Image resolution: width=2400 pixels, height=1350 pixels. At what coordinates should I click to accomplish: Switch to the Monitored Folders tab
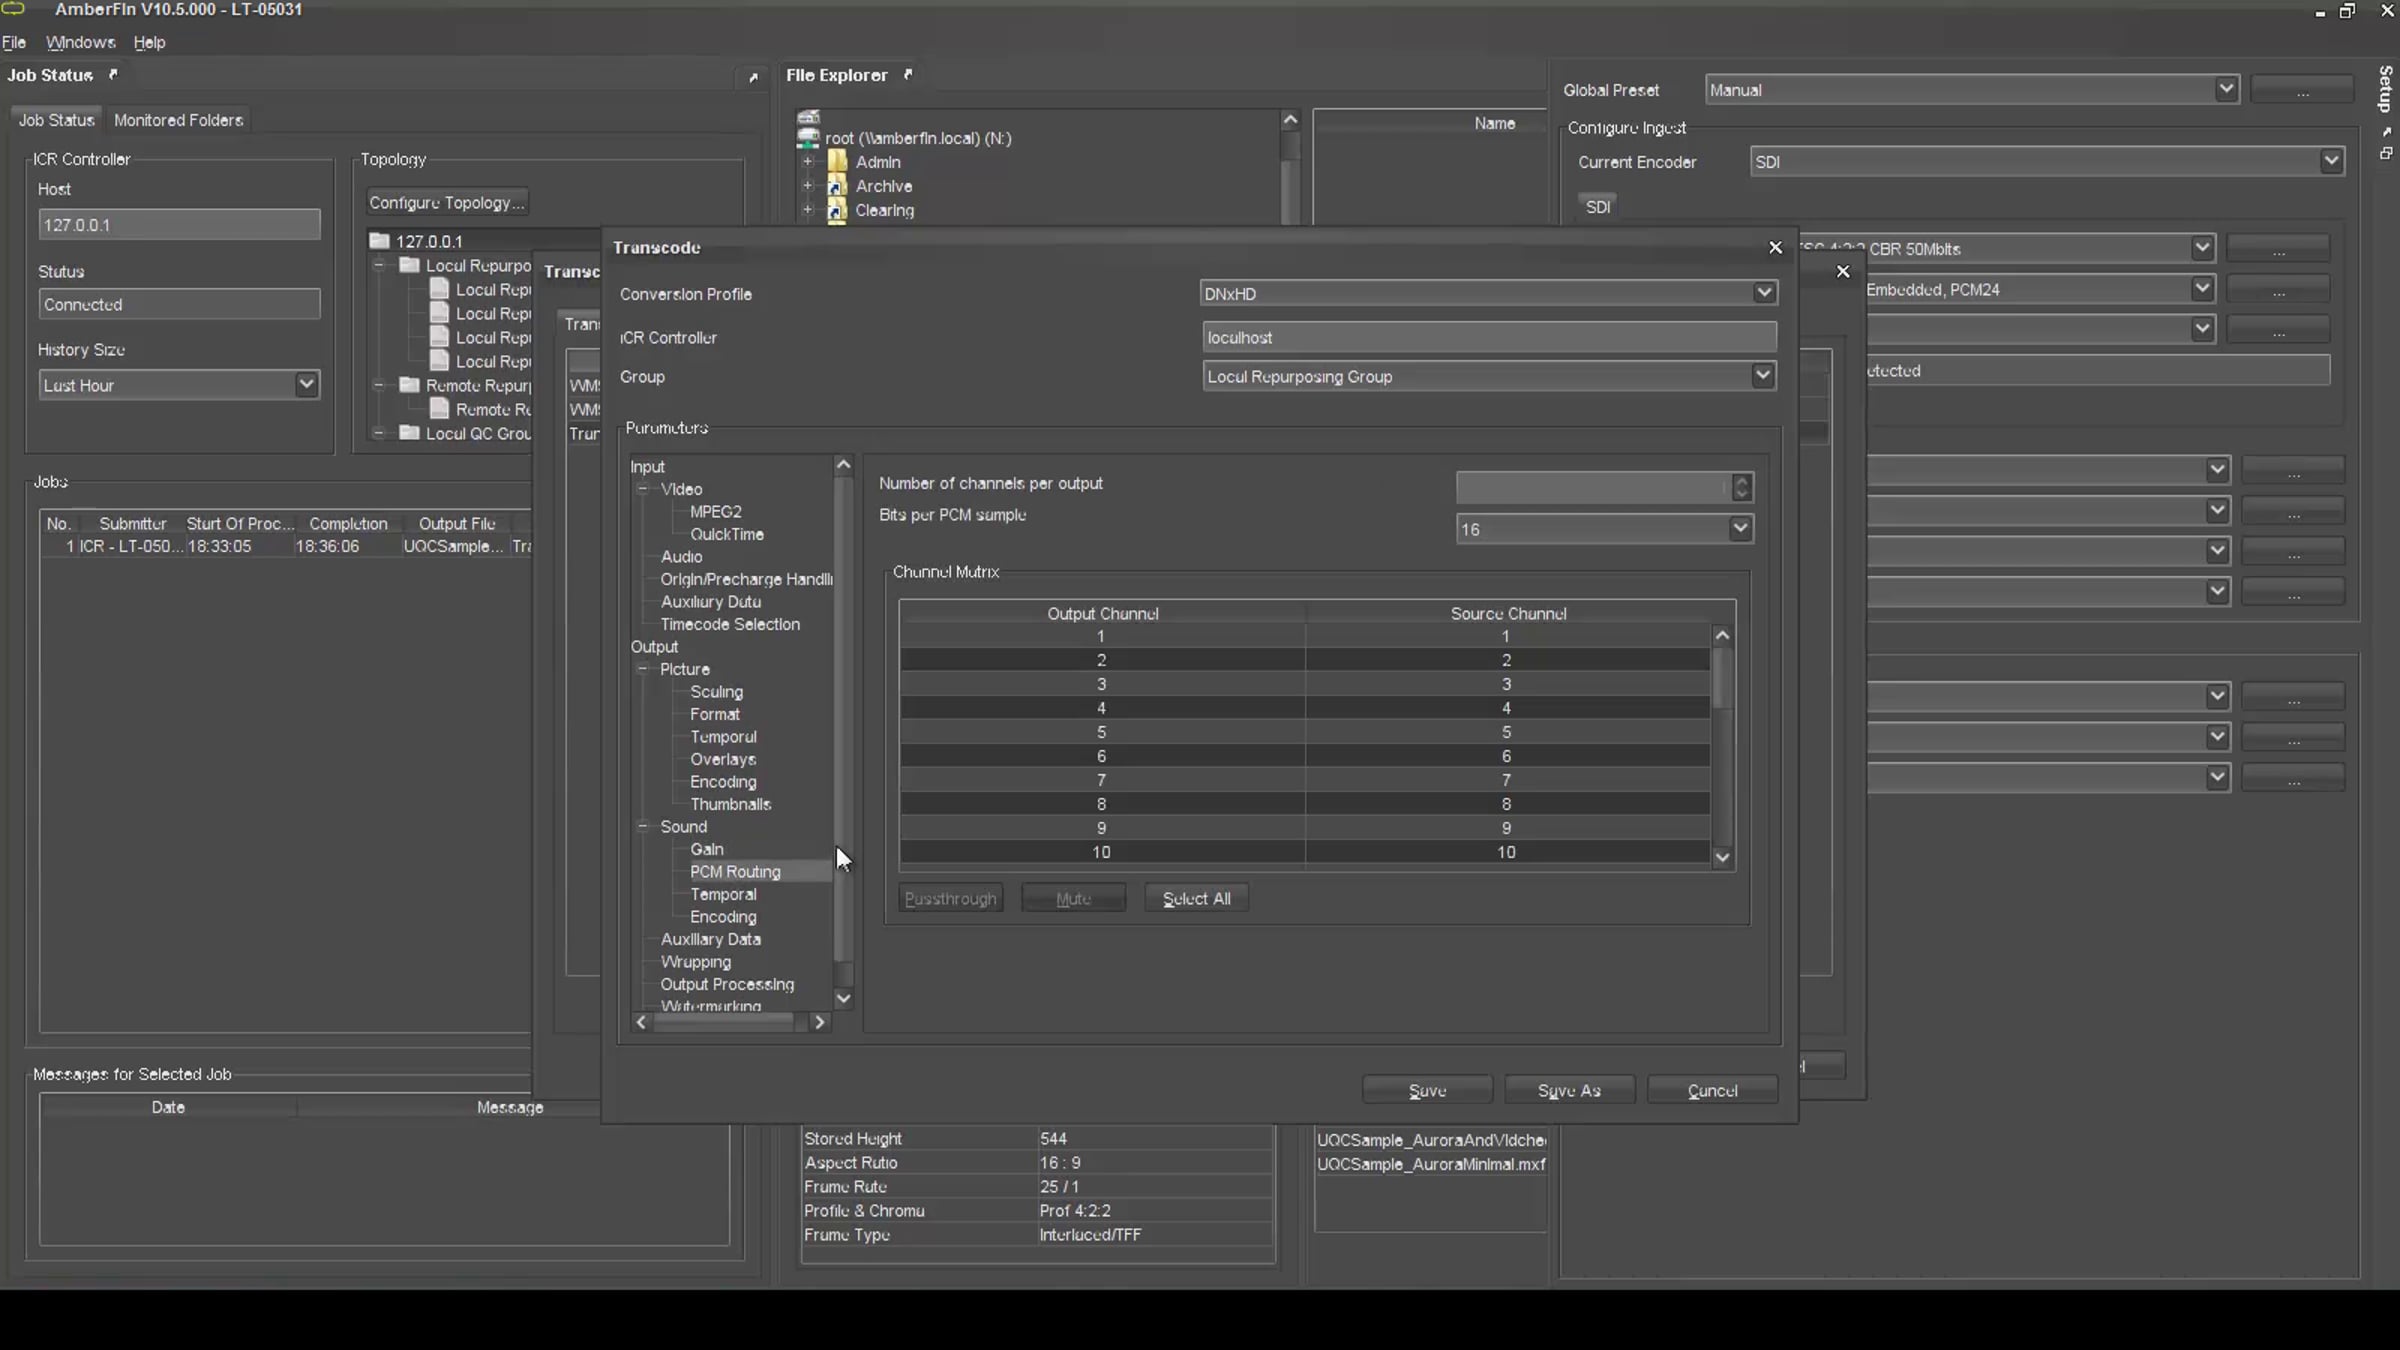coord(178,120)
